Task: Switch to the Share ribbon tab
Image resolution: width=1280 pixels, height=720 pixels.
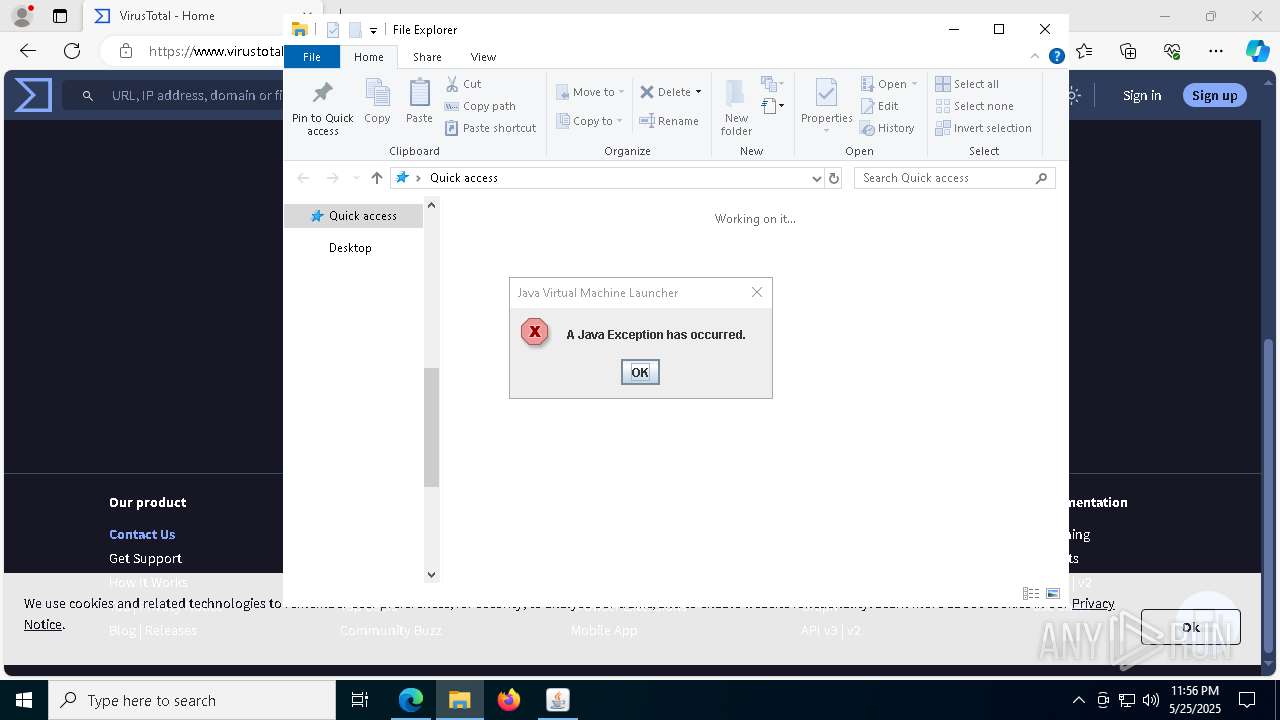Action: pos(427,57)
